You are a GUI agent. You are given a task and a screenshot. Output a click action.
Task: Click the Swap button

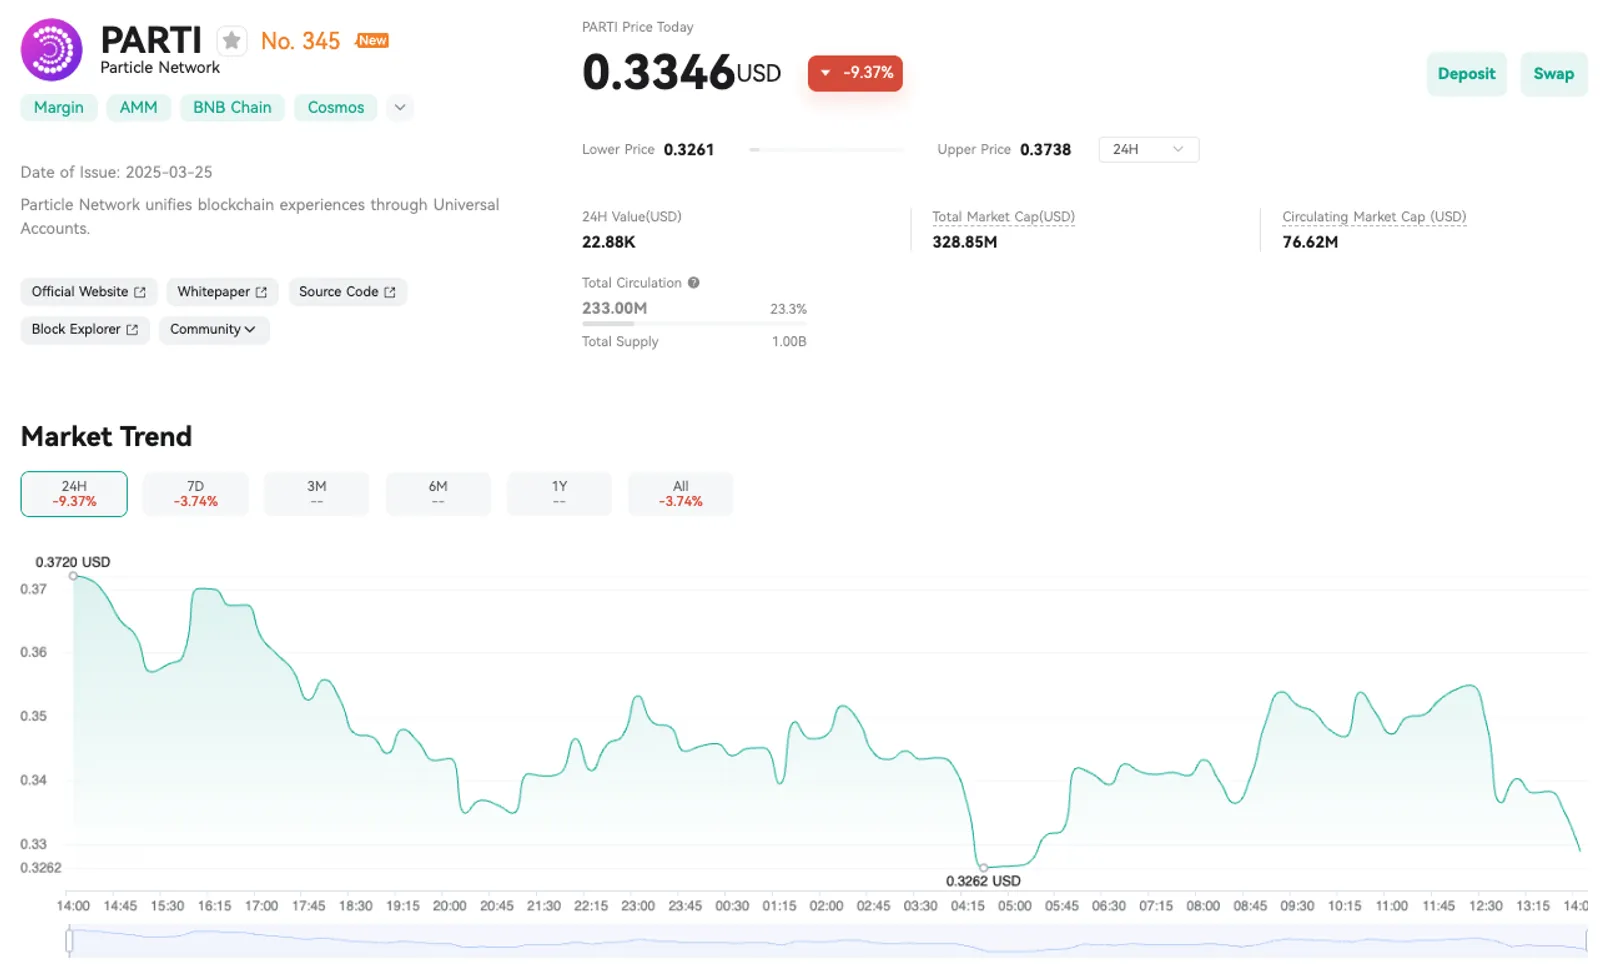tap(1553, 74)
